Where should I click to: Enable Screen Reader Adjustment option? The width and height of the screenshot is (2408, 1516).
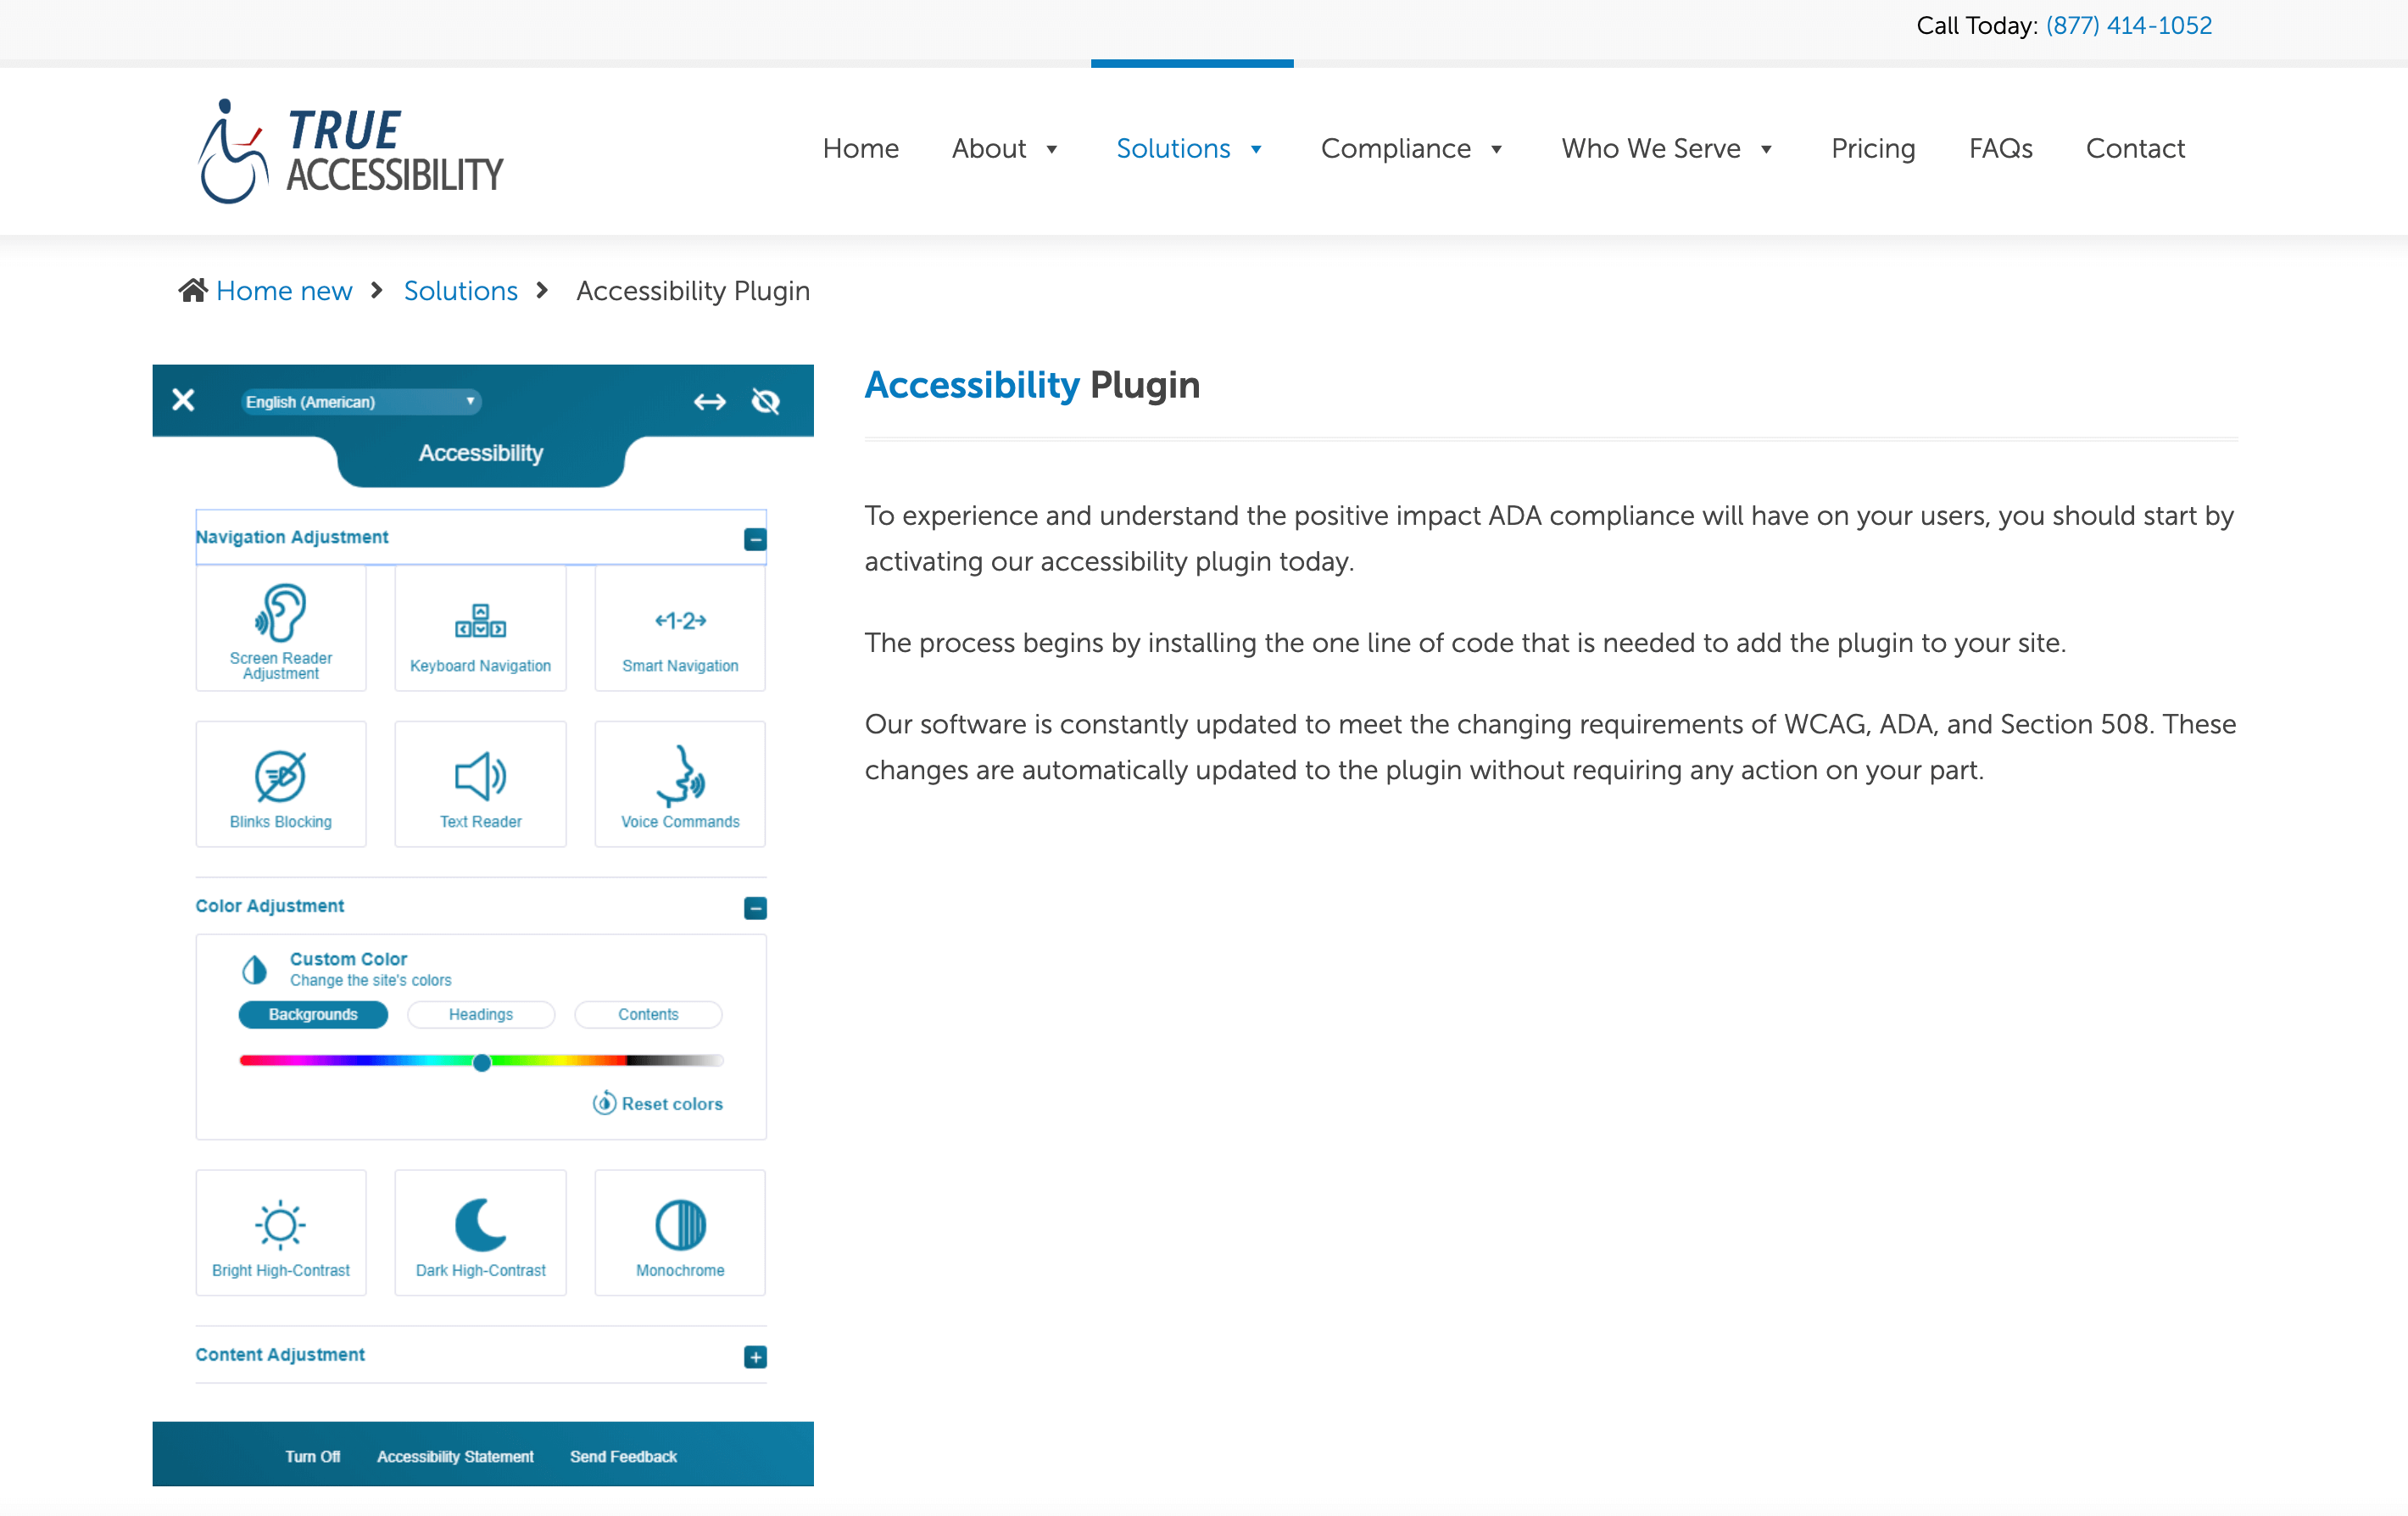(x=281, y=628)
